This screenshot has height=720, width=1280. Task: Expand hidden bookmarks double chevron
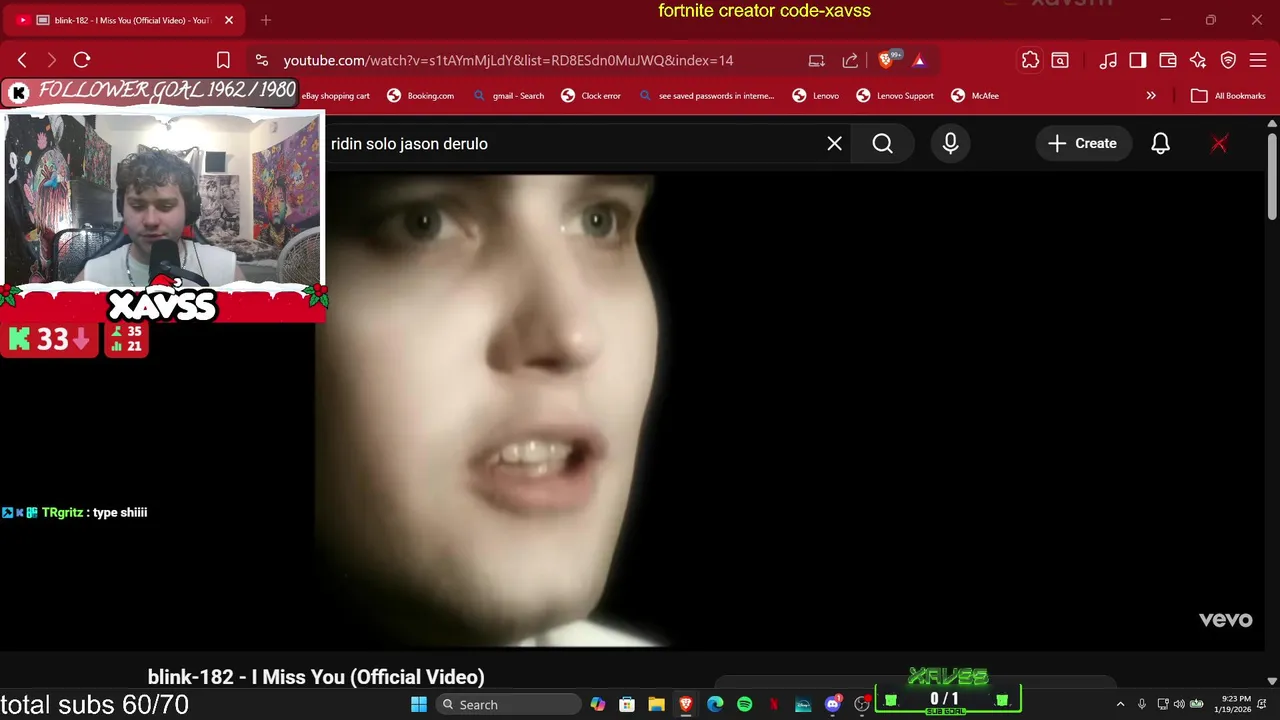pyautogui.click(x=1151, y=96)
